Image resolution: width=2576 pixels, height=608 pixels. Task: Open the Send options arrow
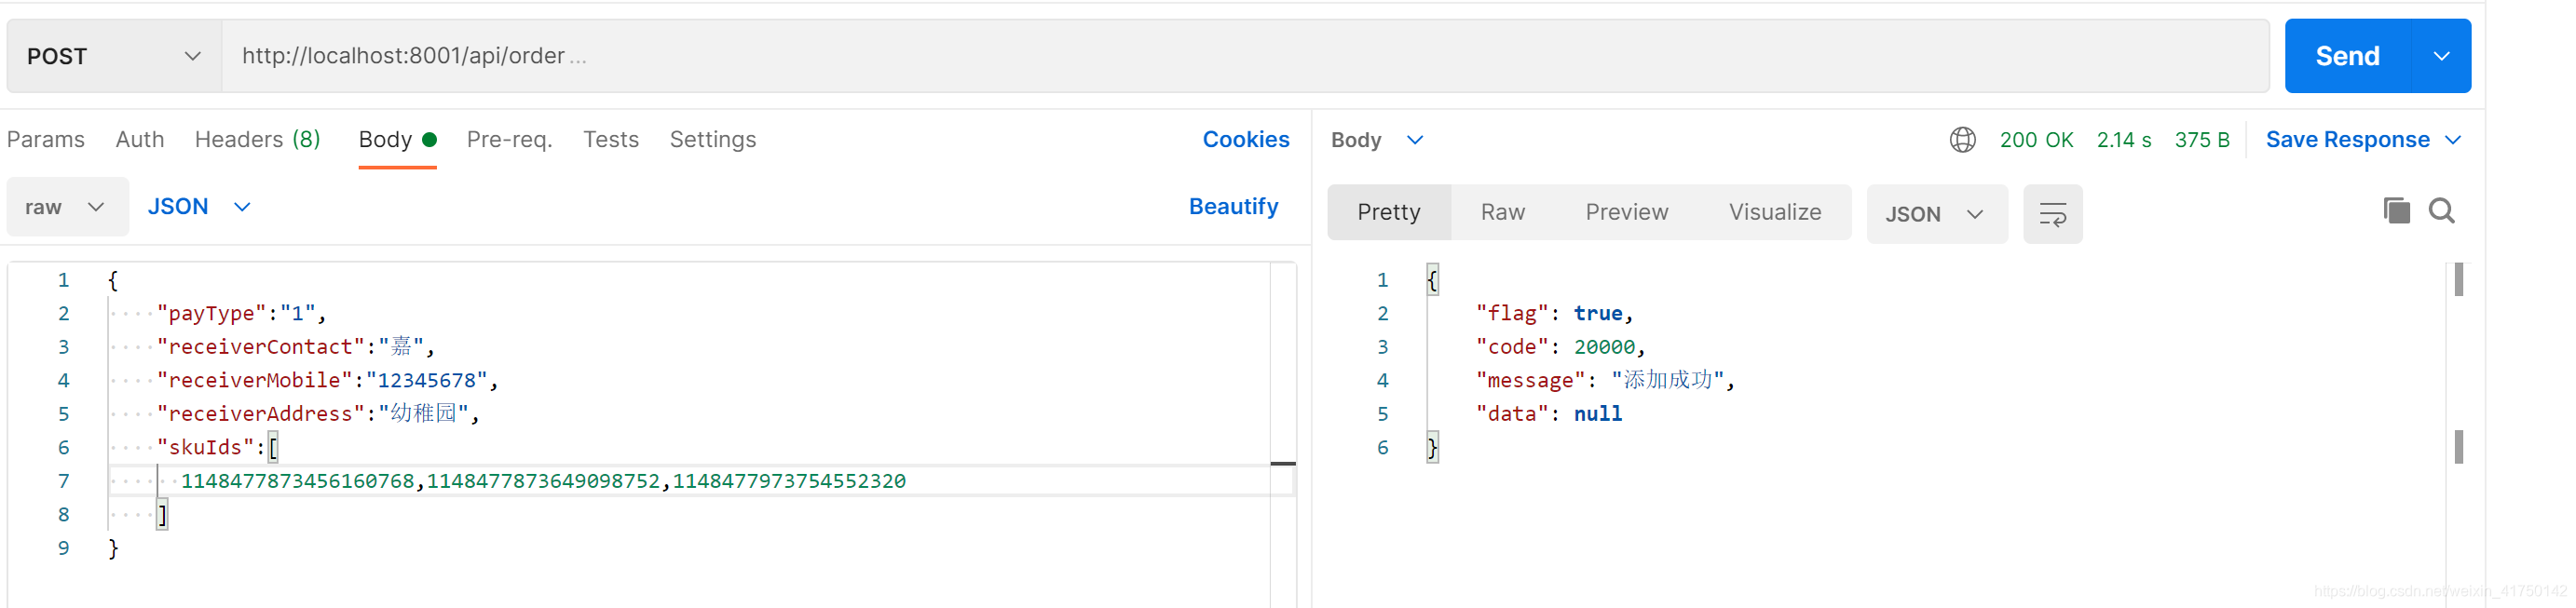(2441, 56)
